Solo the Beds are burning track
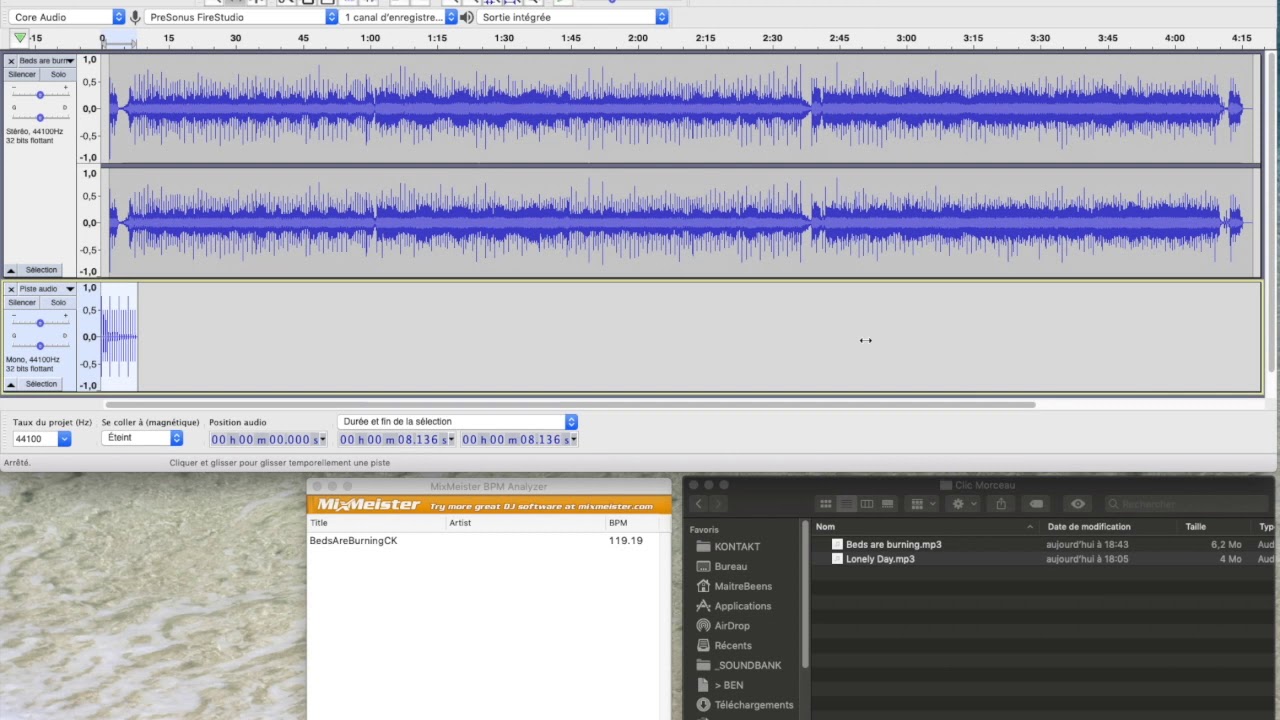 59,75
